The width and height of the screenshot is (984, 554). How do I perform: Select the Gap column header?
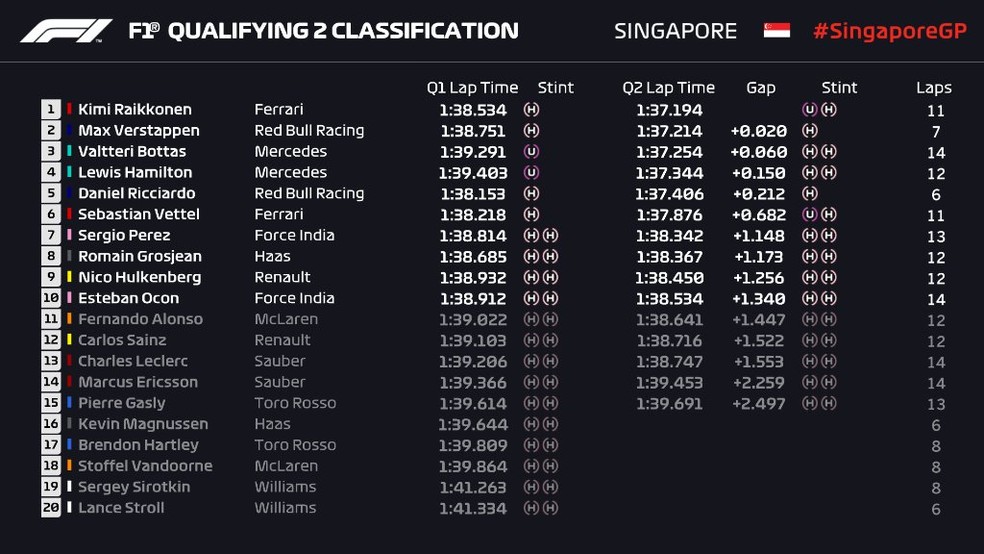point(760,88)
